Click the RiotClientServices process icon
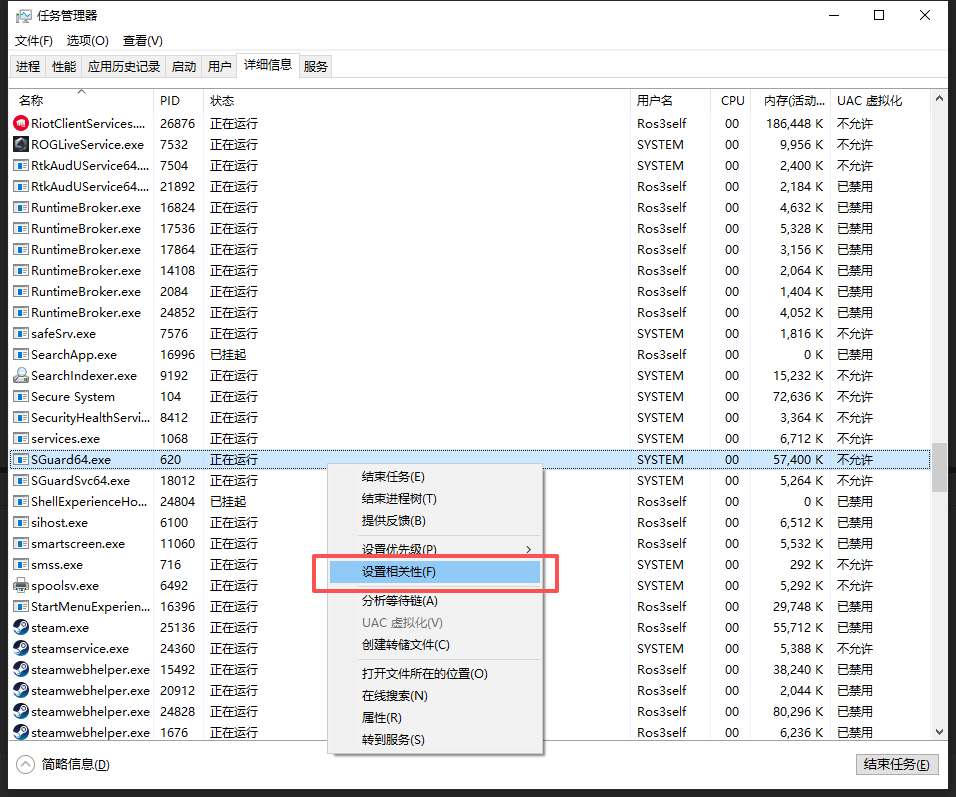This screenshot has height=797, width=956. point(21,124)
